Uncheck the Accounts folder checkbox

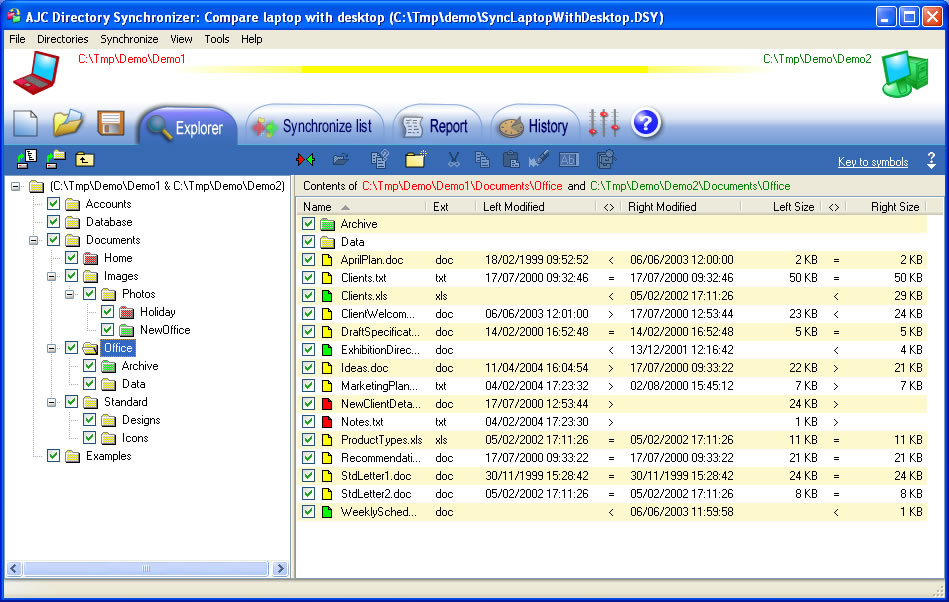click(x=54, y=204)
